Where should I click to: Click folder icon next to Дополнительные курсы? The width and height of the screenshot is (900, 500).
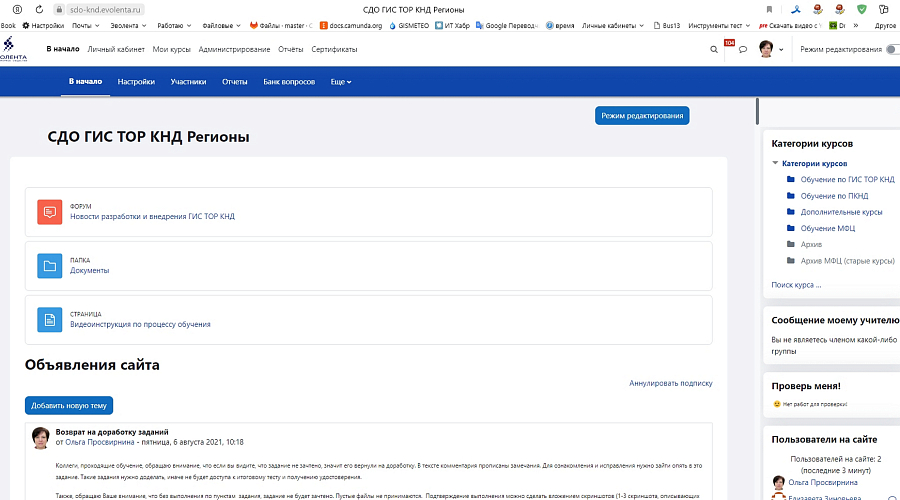click(790, 211)
